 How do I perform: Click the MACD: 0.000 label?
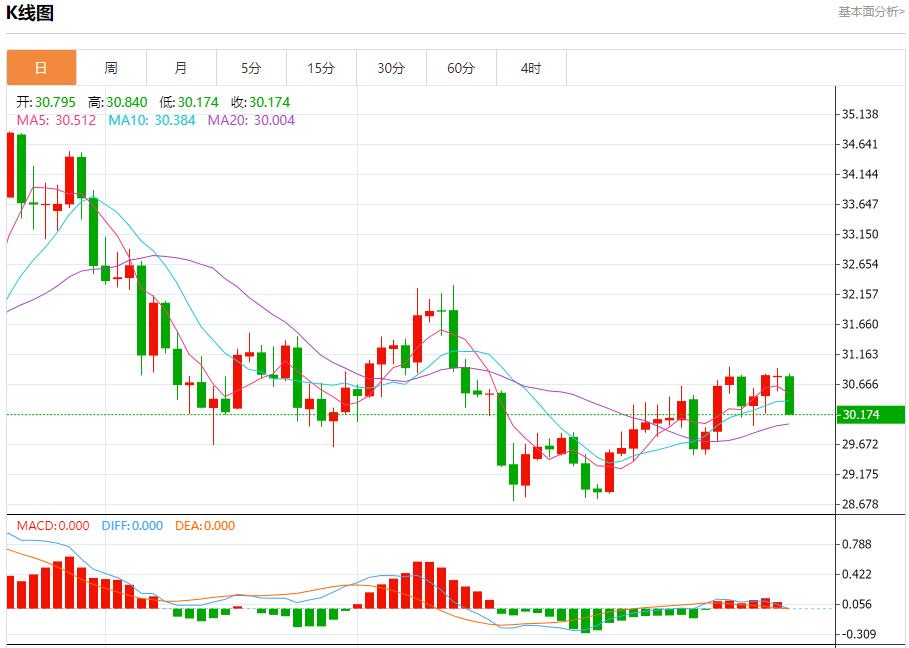[52, 526]
